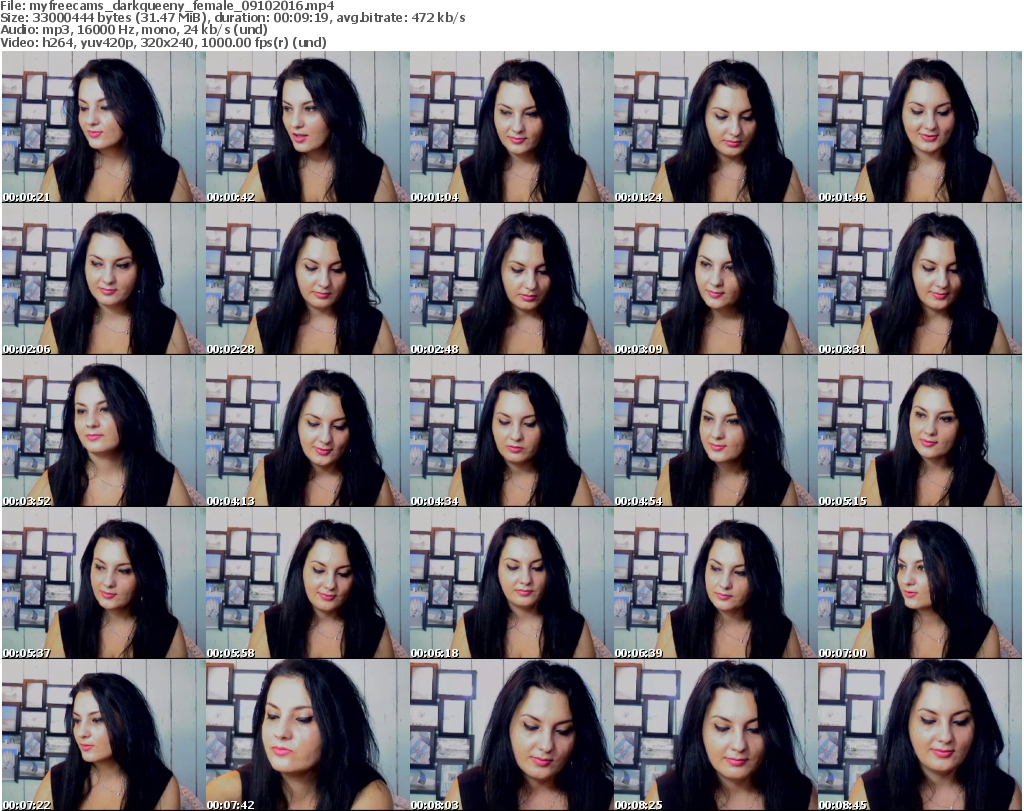Select the frame stamped 00:00:21
This screenshot has height=811, width=1024.
103,127
